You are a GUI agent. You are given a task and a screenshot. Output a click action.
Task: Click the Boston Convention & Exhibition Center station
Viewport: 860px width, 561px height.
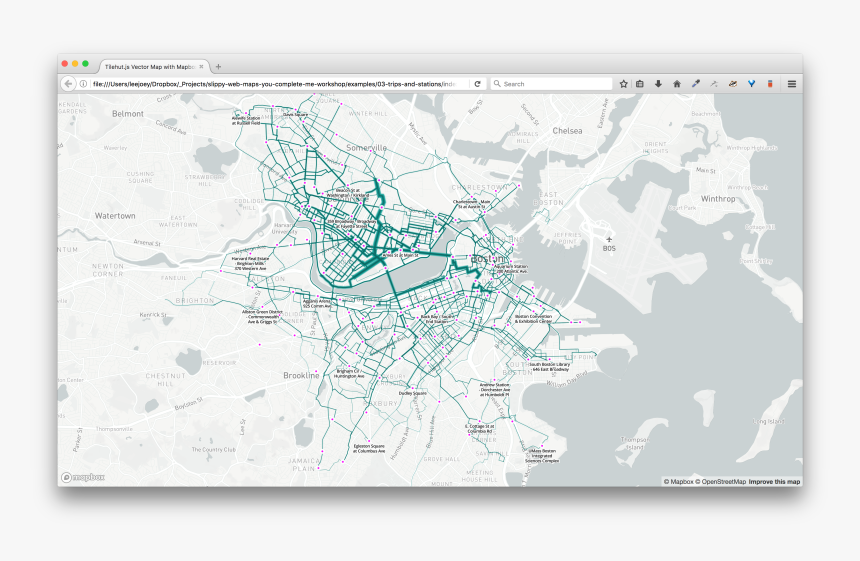click(x=533, y=319)
